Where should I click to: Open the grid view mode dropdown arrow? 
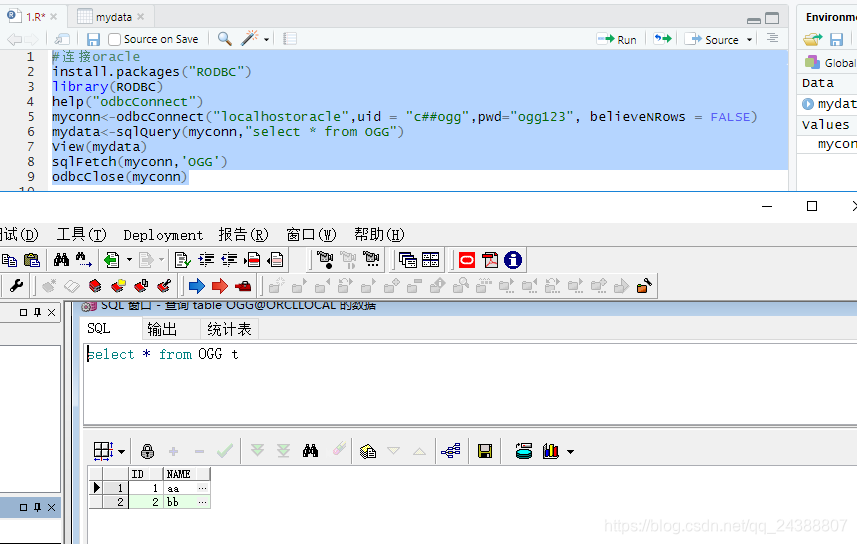(x=121, y=452)
